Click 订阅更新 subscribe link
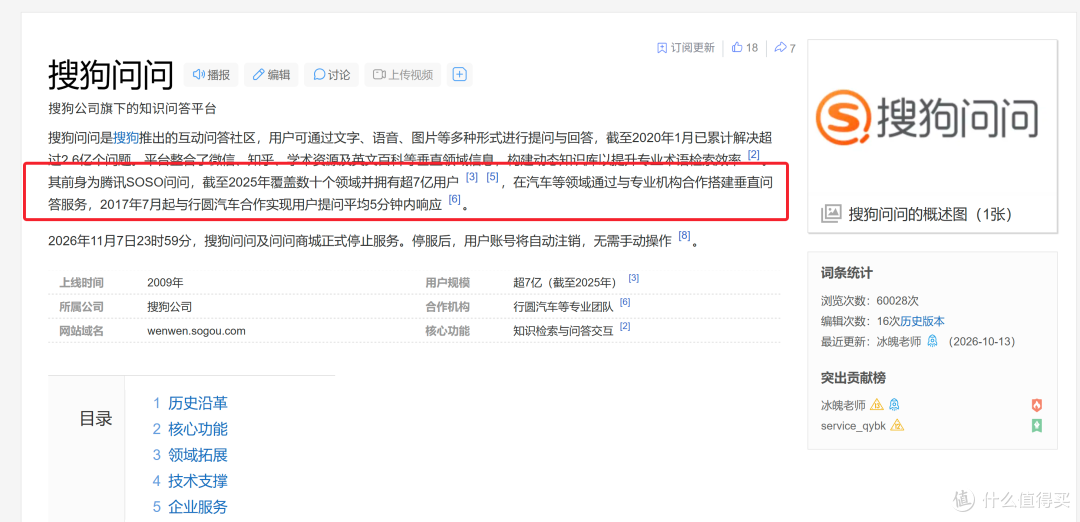The width and height of the screenshot is (1080, 522). click(x=685, y=48)
